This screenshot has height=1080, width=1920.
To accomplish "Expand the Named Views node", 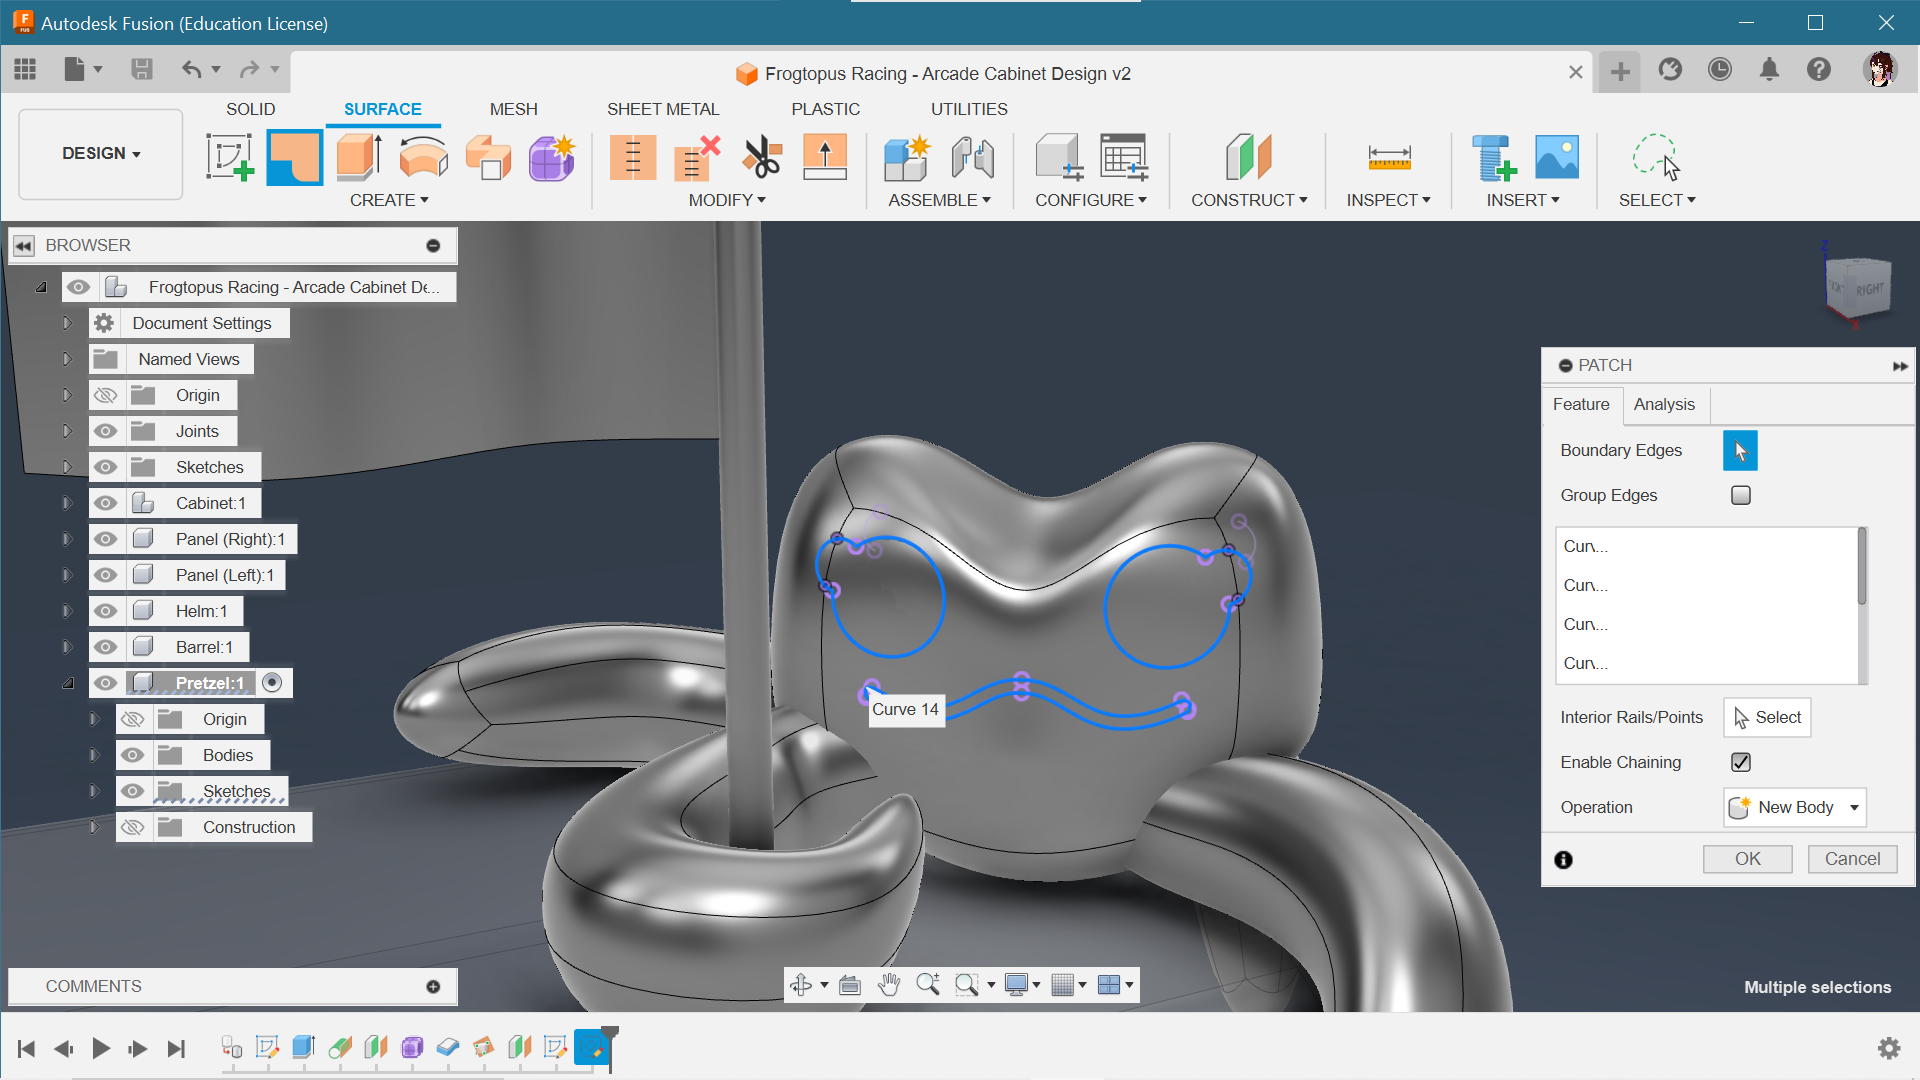I will tap(67, 359).
